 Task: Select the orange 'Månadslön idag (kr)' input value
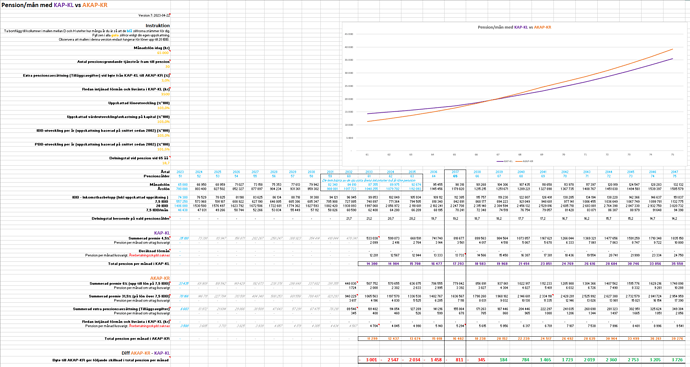click(163, 53)
